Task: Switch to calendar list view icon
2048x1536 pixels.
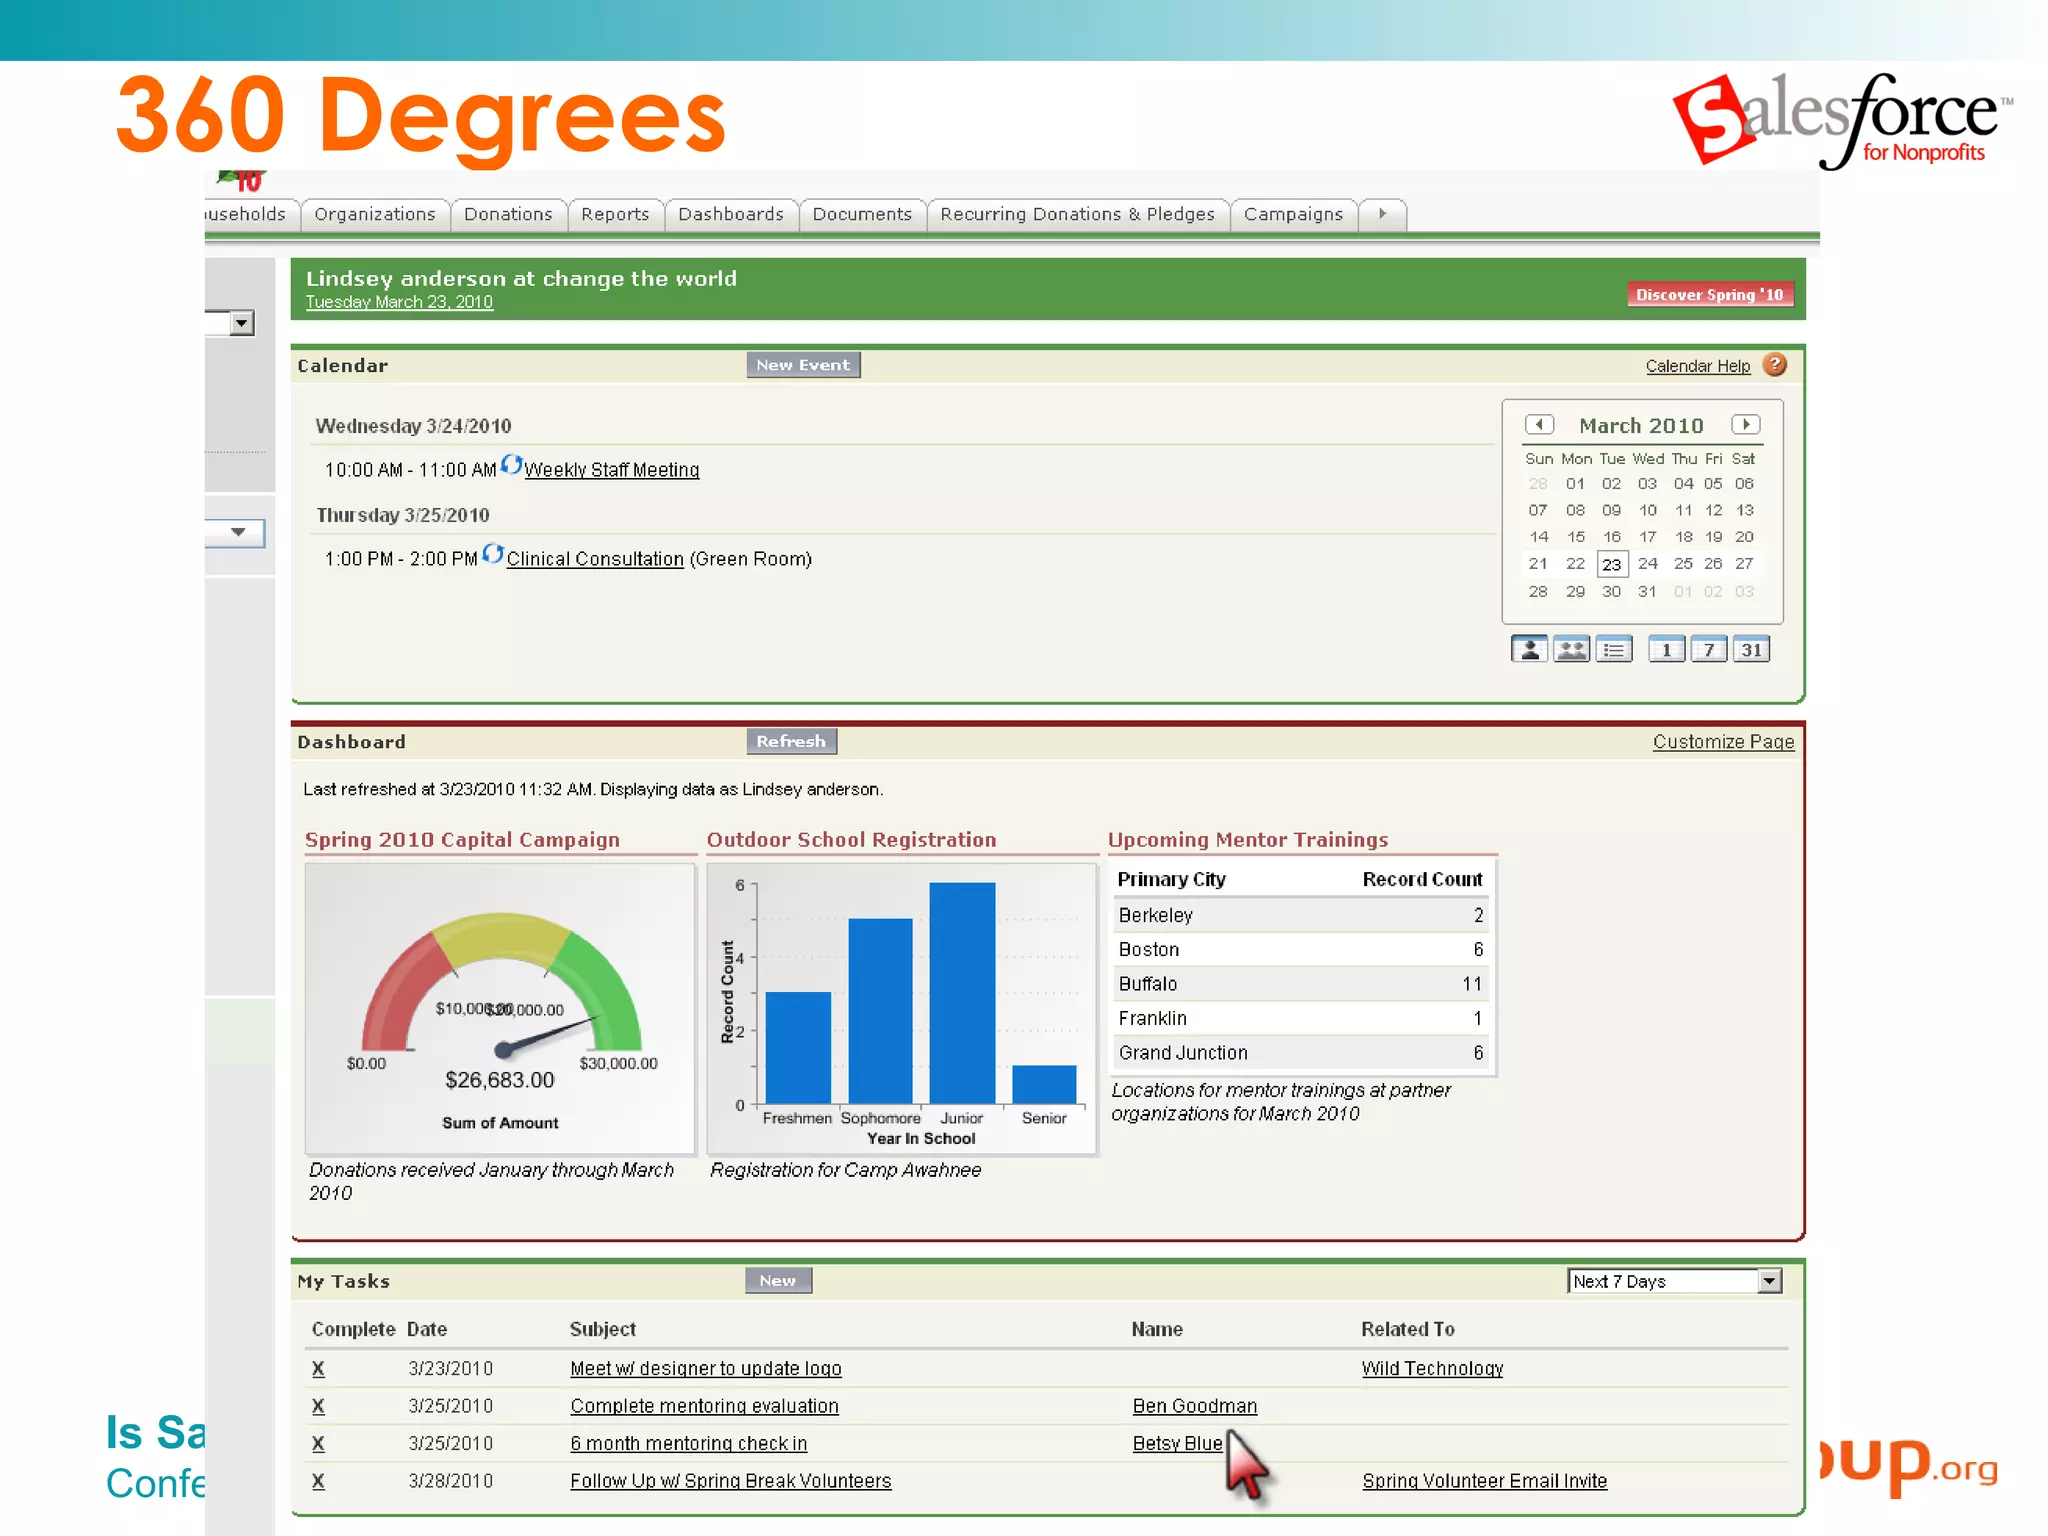Action: [1614, 650]
